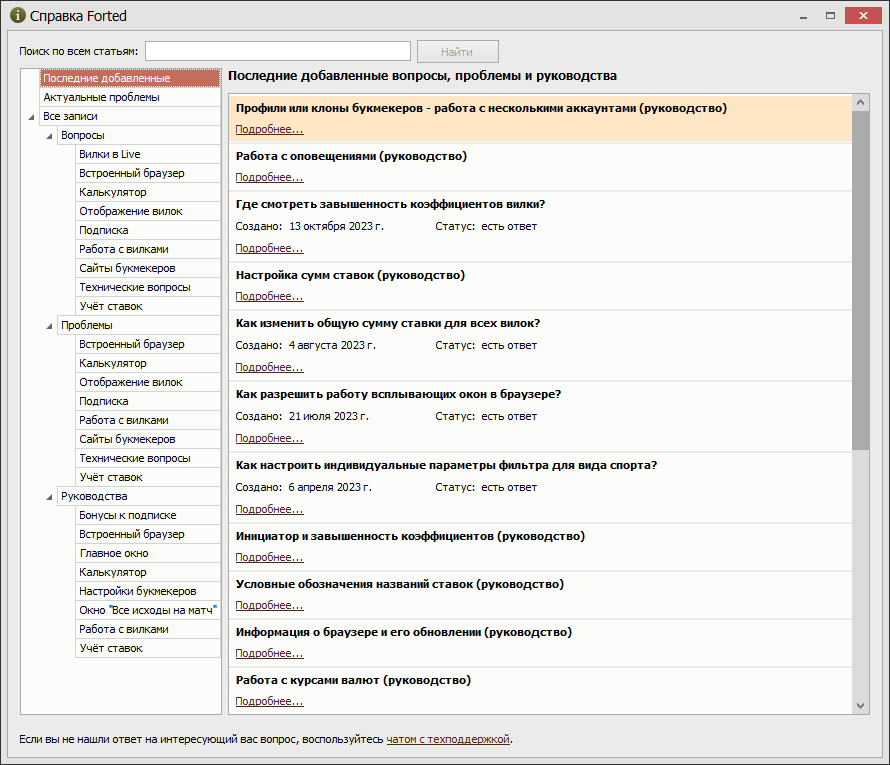Open "Подробнее..." for browser update information guide

point(270,653)
